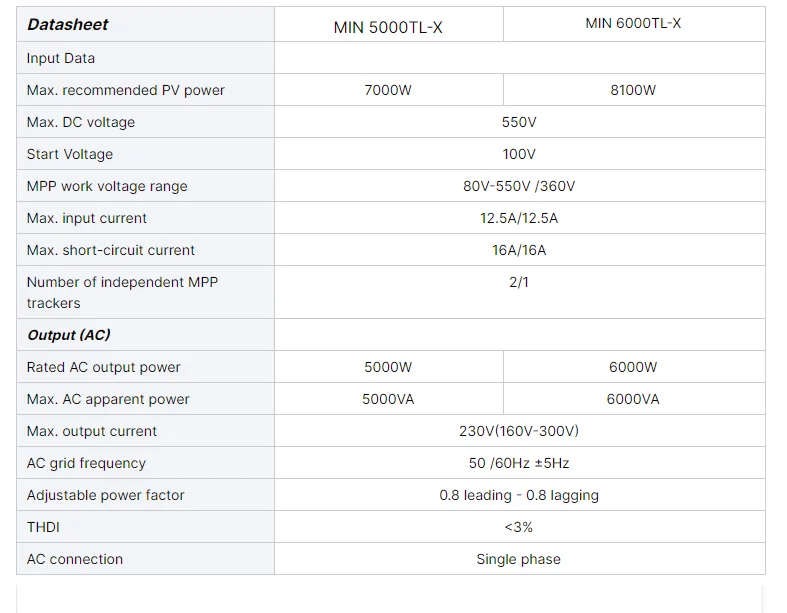Click the Max. DC voltage label
Image resolution: width=787 pixels, height=613 pixels.
(81, 122)
